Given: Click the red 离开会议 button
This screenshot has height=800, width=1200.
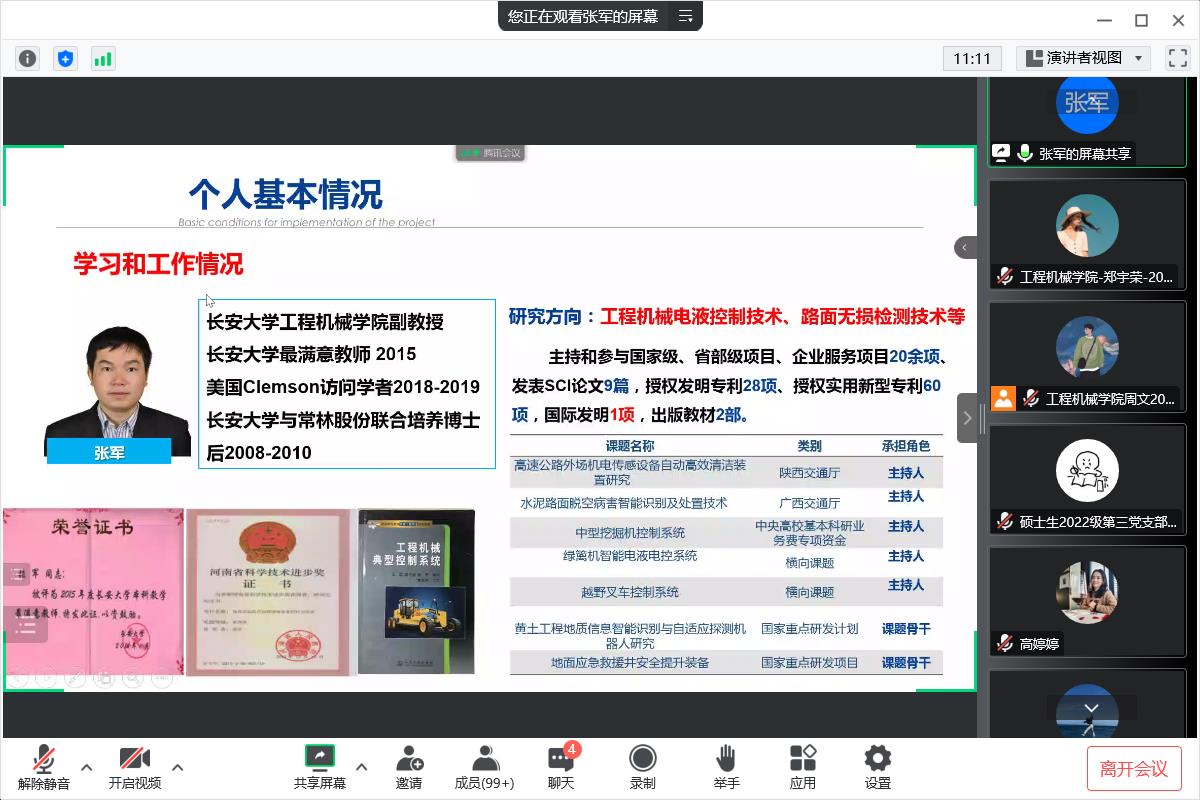Looking at the screenshot, I should (x=1134, y=768).
